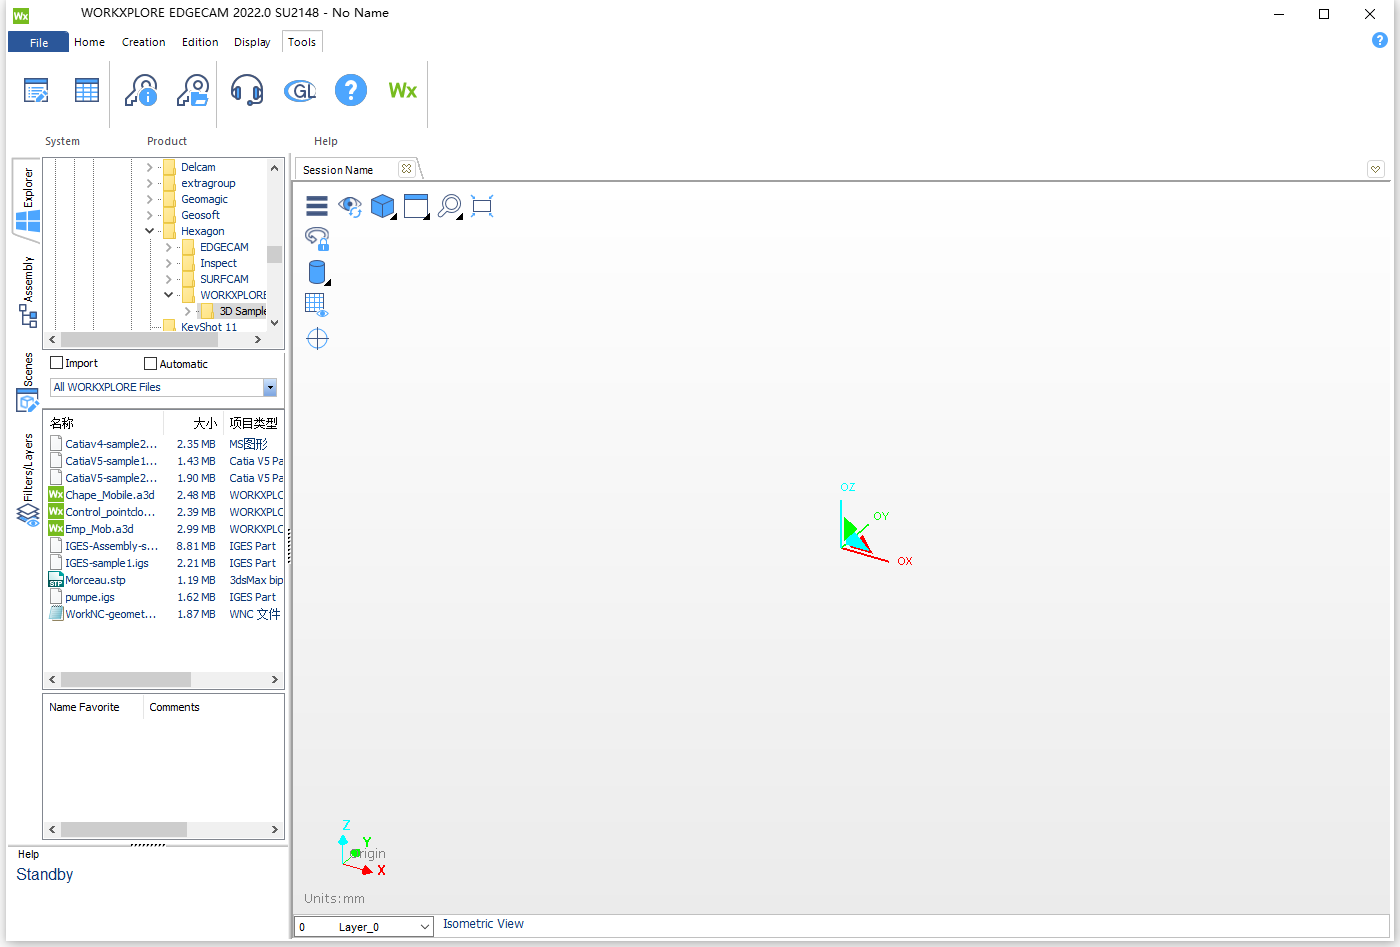This screenshot has width=1400, height=947.
Task: Open the OpenGL info icon
Action: click(300, 91)
